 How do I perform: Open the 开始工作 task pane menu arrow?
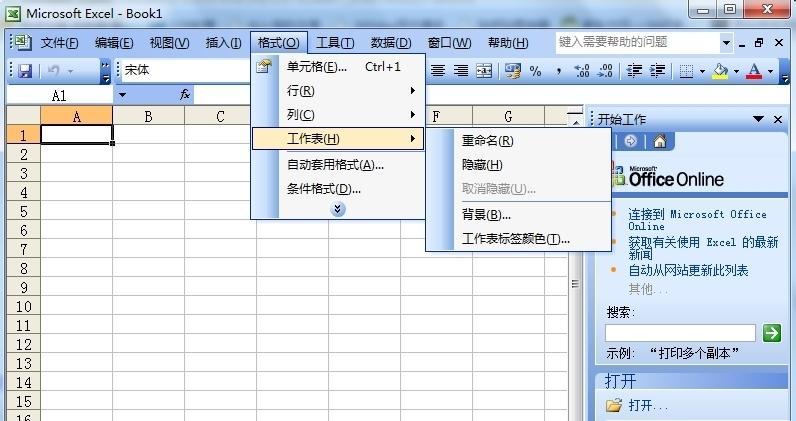758,119
